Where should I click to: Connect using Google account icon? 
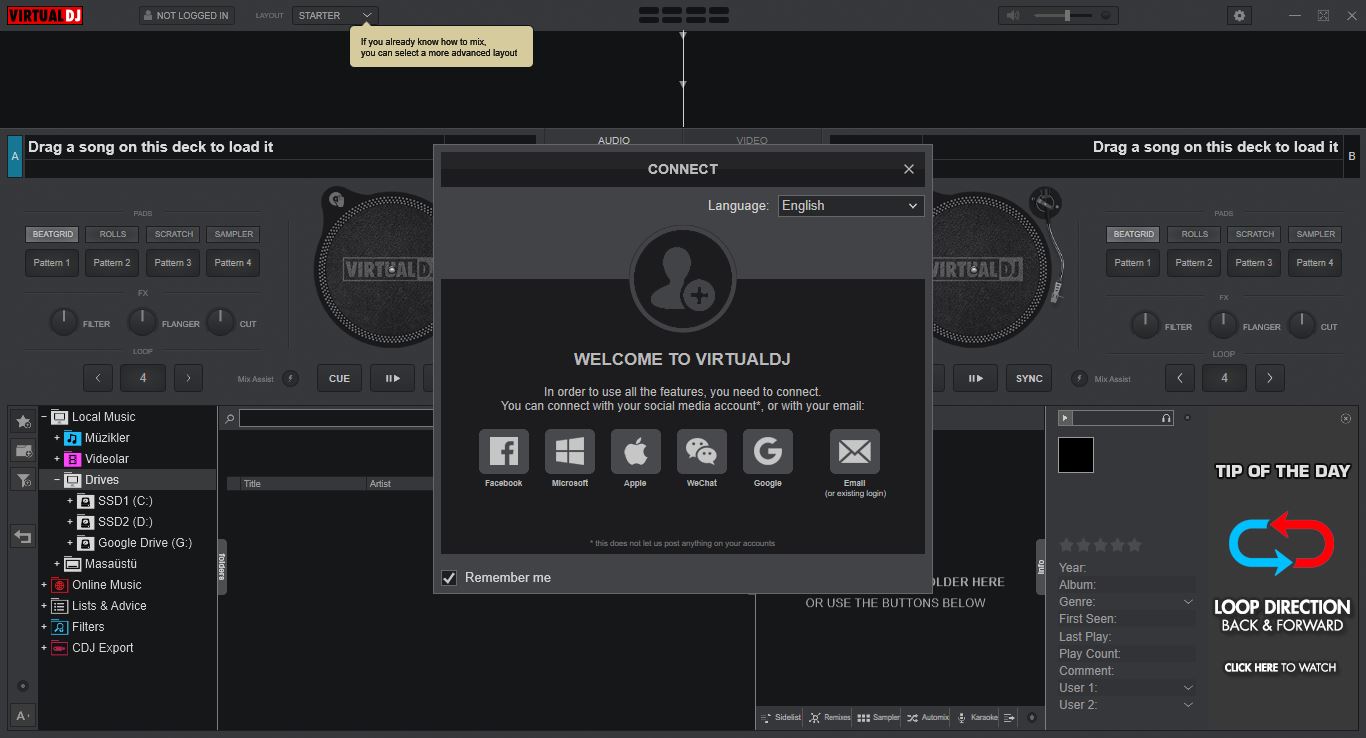tap(767, 452)
